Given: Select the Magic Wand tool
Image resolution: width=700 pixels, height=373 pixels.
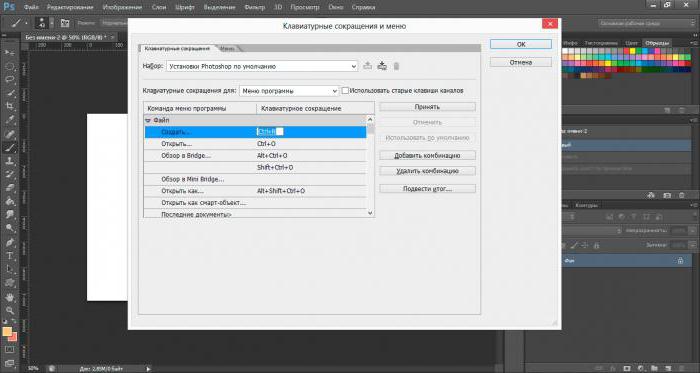Looking at the screenshot, I should tap(9, 93).
